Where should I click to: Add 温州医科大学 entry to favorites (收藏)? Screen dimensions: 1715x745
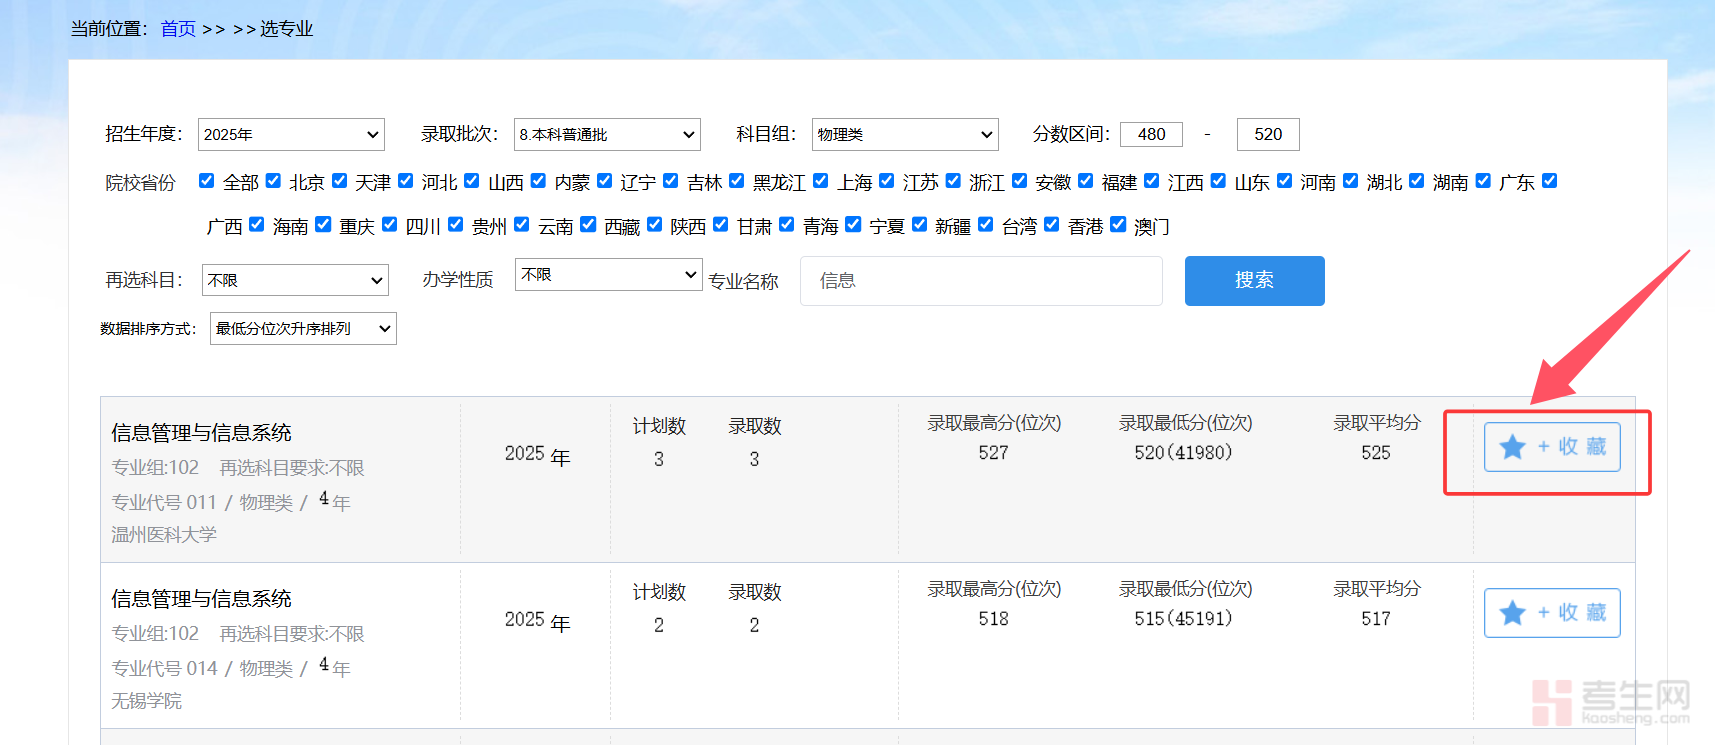pos(1552,447)
